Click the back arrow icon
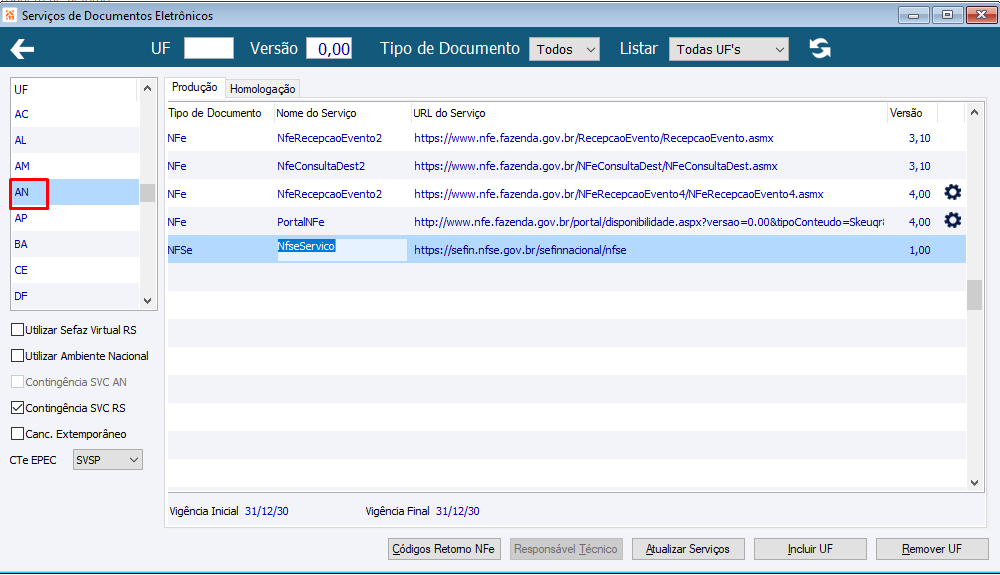Viewport: 1000px width, 575px height. click(x=22, y=49)
